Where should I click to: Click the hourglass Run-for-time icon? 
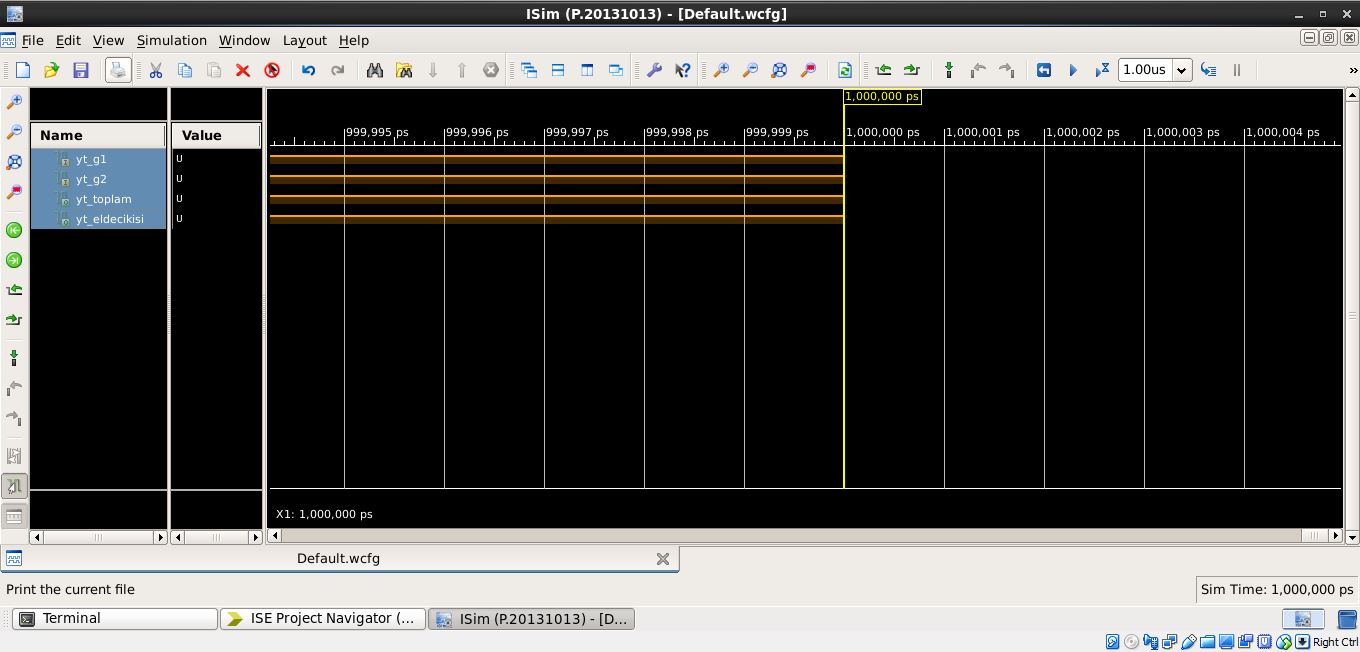1102,70
